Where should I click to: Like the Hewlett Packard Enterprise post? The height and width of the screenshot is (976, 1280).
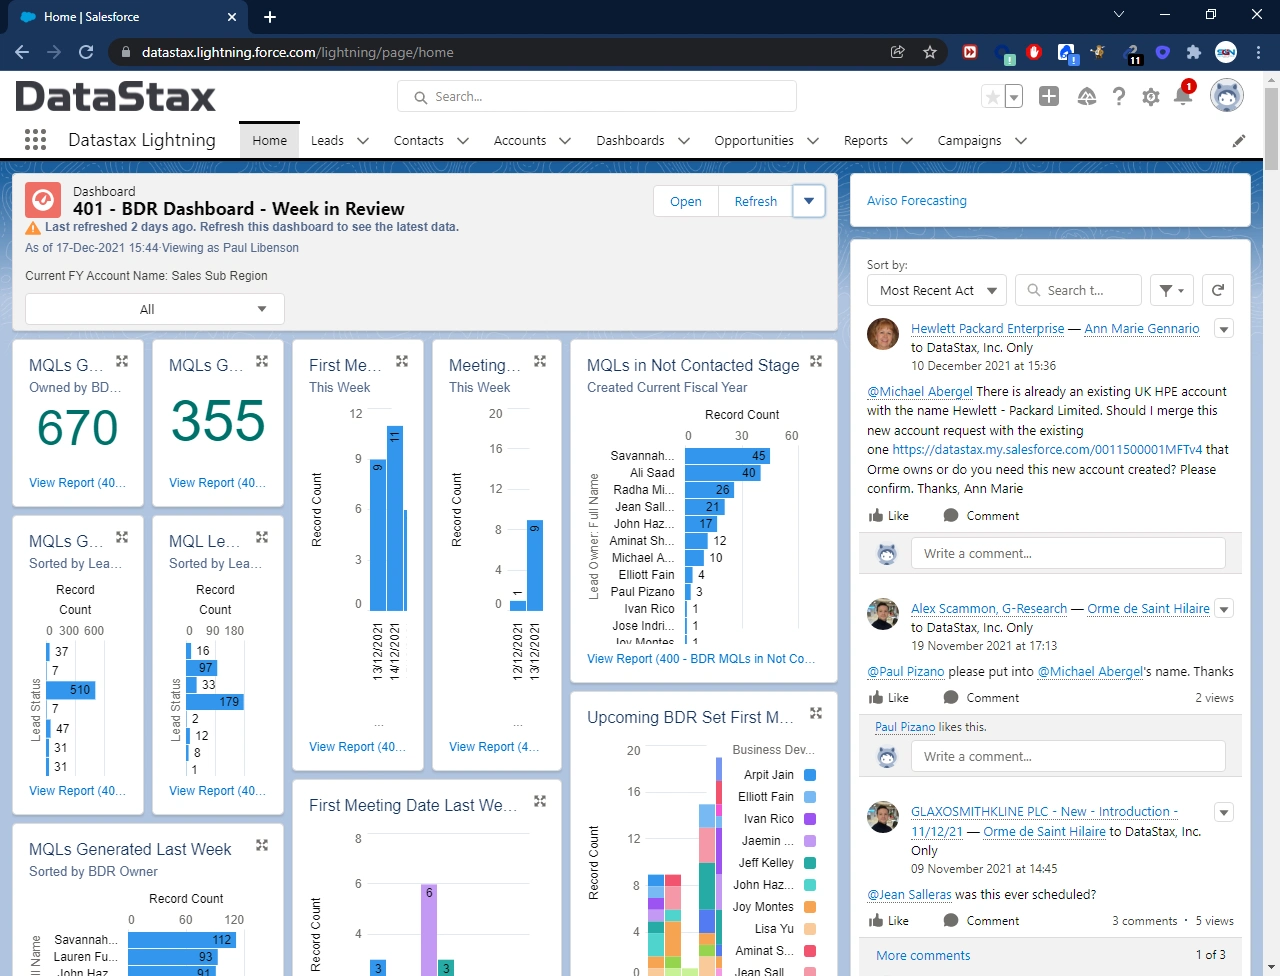(x=889, y=516)
